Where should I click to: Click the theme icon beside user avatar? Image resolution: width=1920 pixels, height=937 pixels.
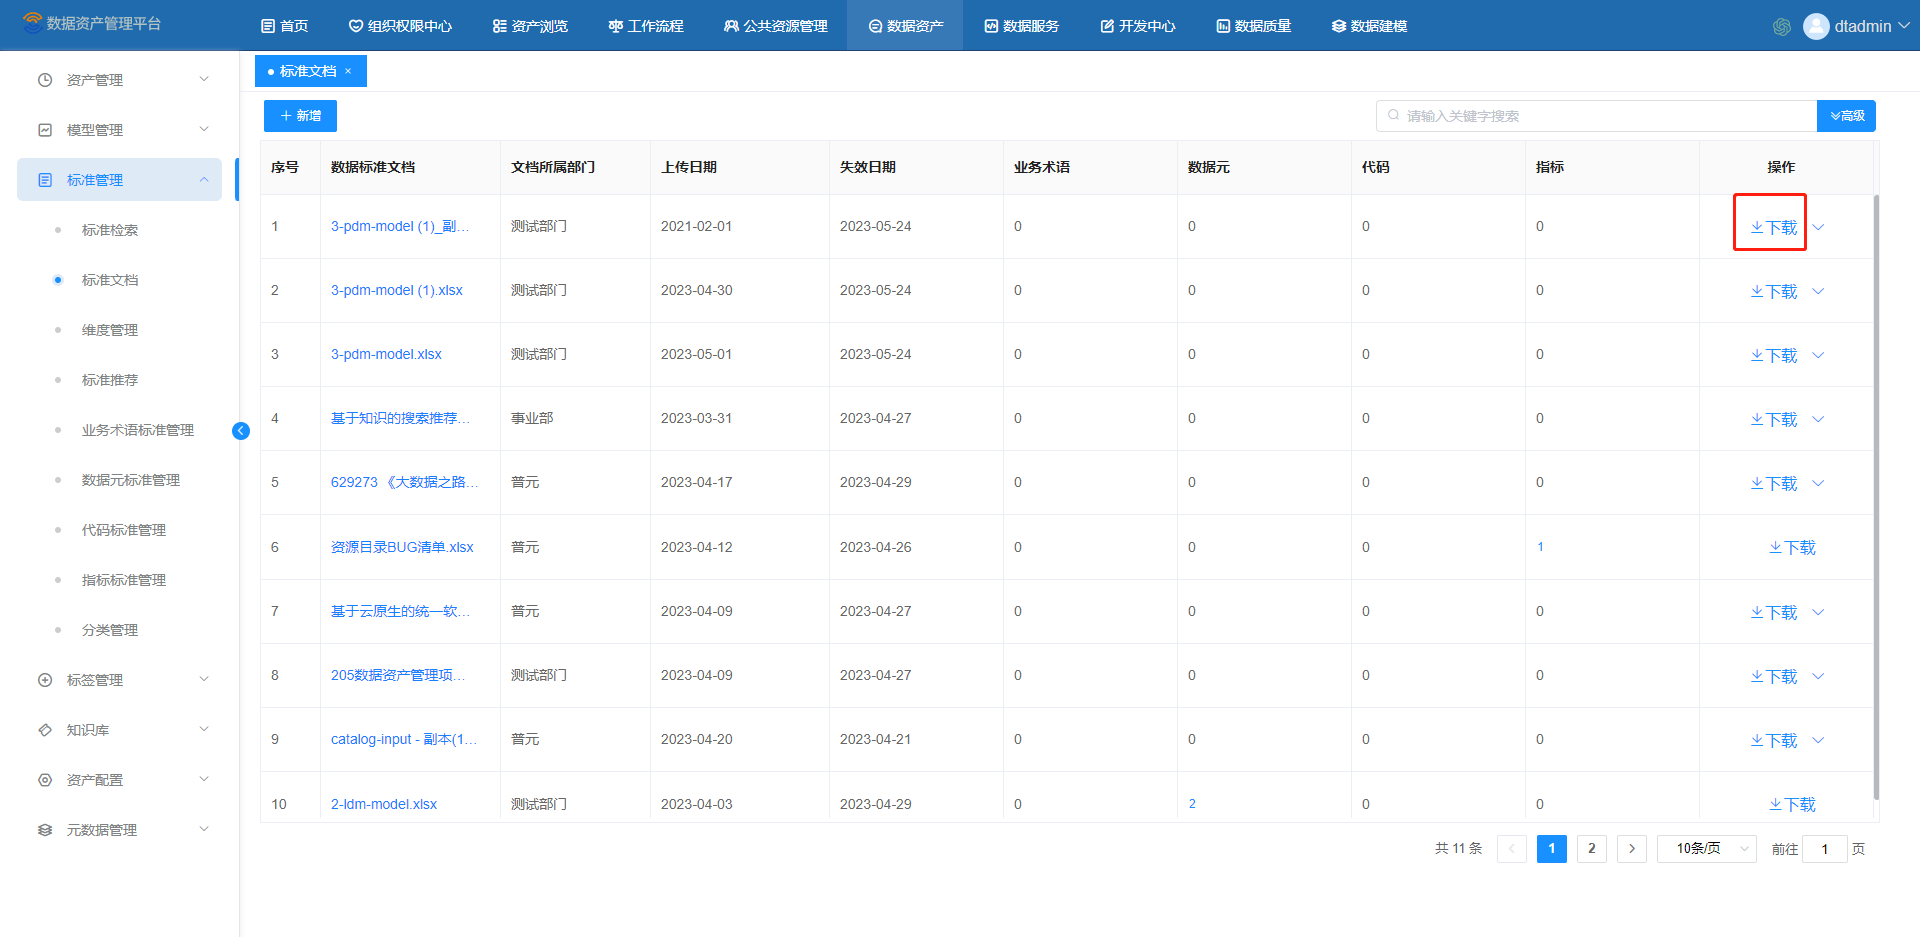coord(1781,27)
